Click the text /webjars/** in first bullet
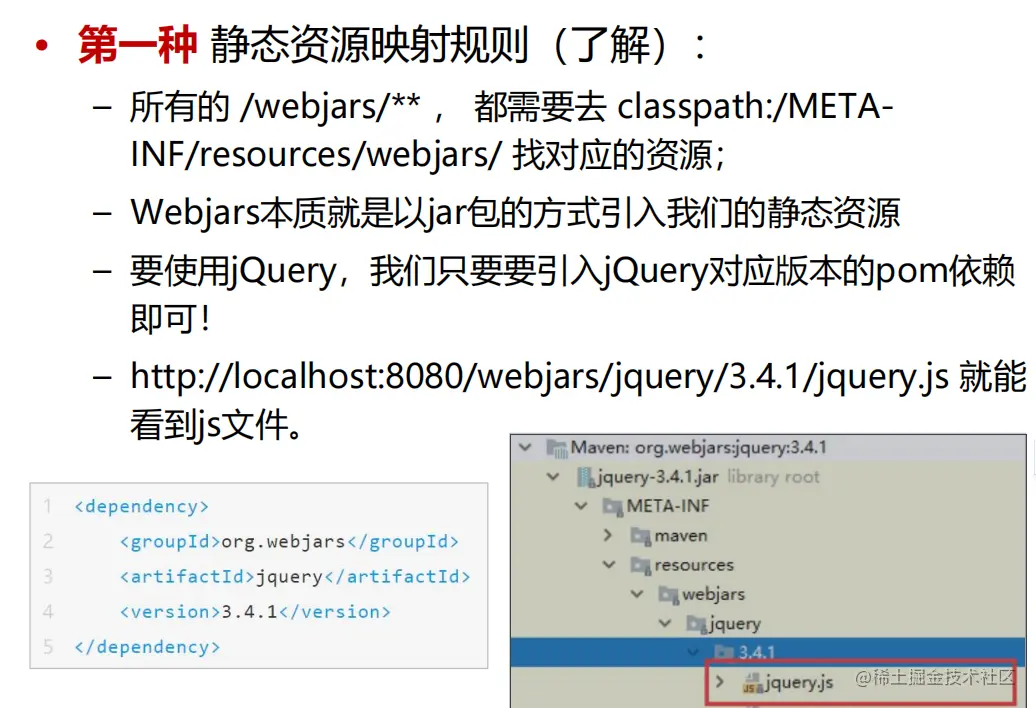The image size is (1036, 708). tap(330, 107)
